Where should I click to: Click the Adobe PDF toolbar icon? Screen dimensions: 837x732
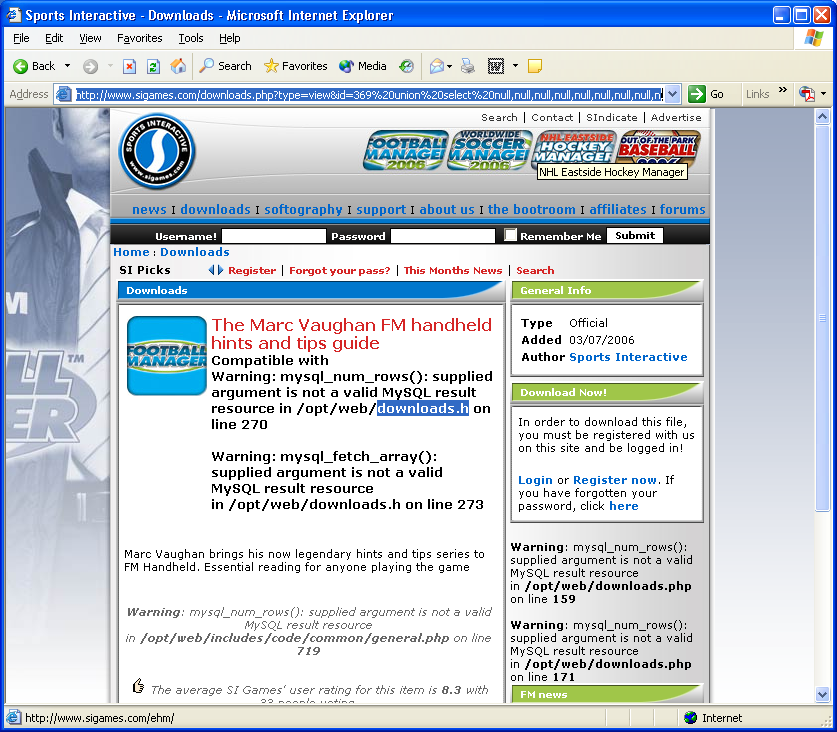(x=807, y=95)
